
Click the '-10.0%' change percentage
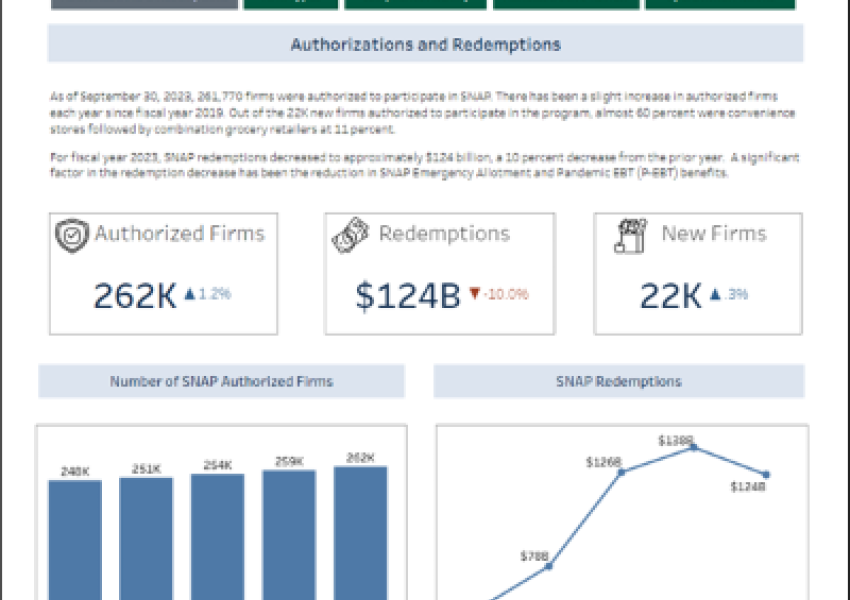click(506, 294)
